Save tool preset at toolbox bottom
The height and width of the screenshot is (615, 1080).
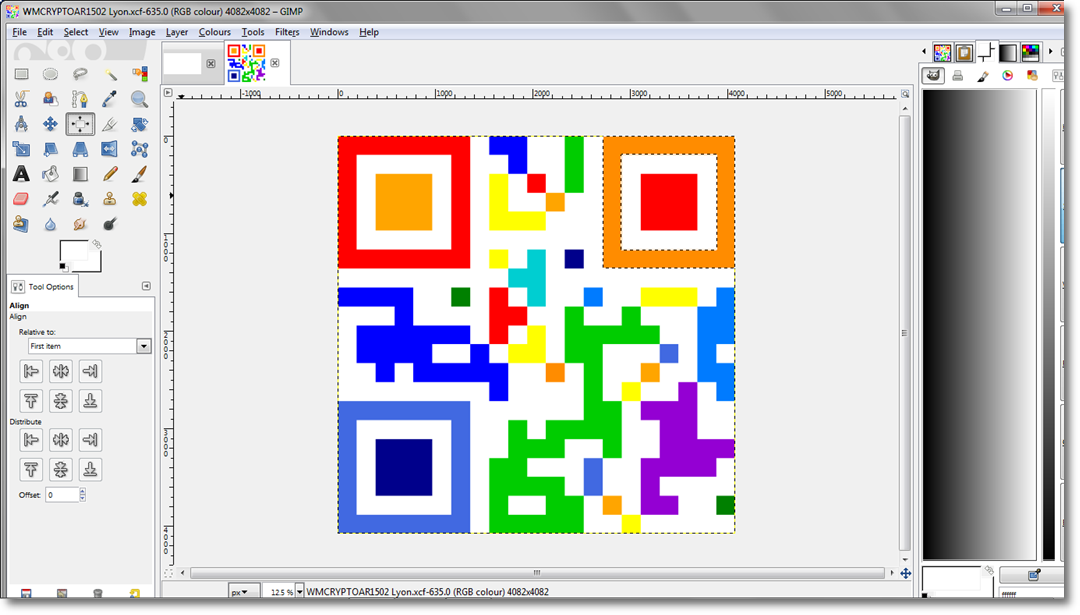point(26,594)
